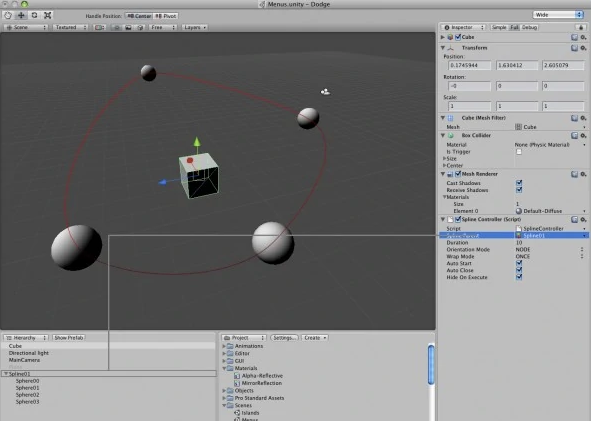Screen dimensions: 591x421
Task: Open the Wide layout dropdown
Action: coord(558,15)
